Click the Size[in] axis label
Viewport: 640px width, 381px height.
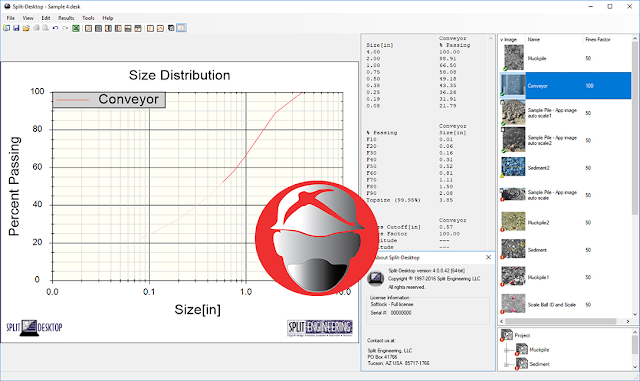pos(198,310)
